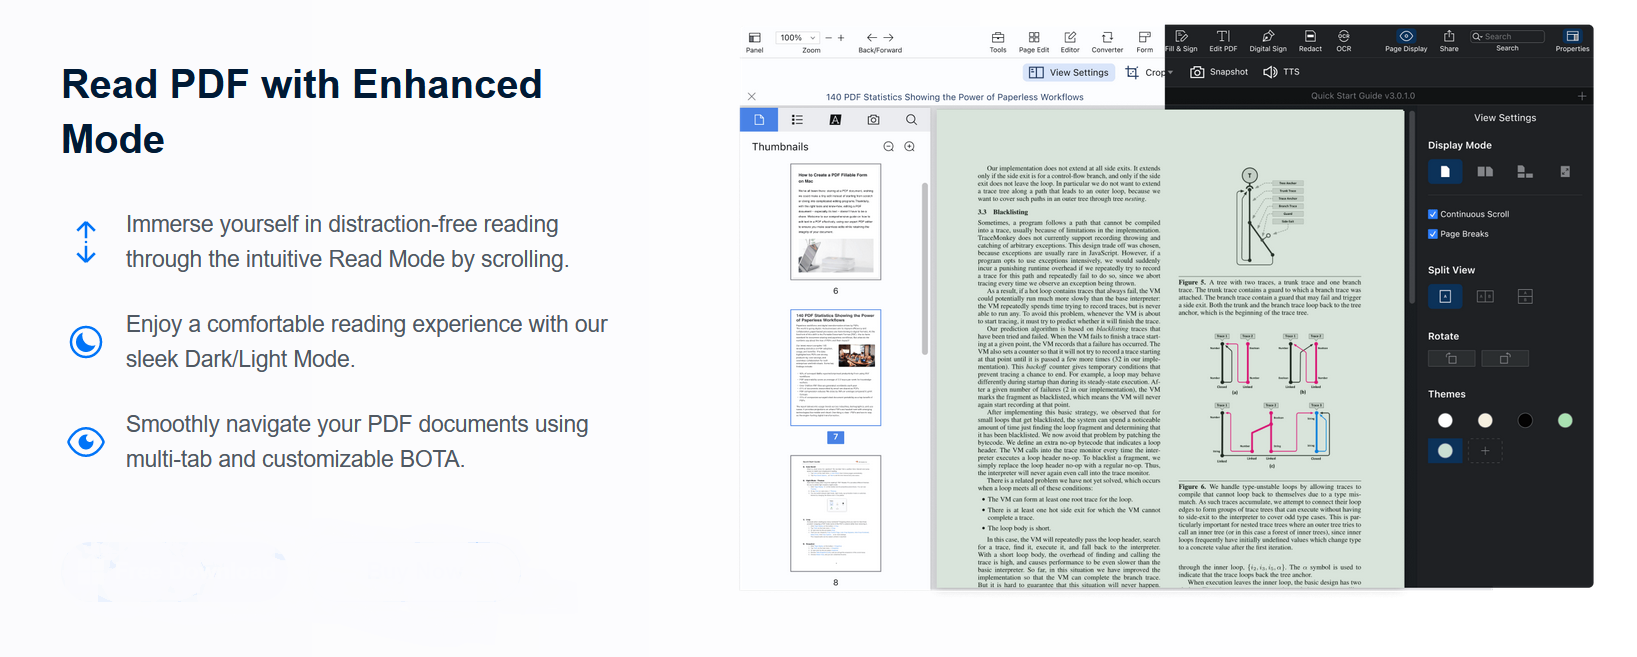This screenshot has height=657, width=1637.
Task: Click the View Settings button
Action: tap(1069, 72)
